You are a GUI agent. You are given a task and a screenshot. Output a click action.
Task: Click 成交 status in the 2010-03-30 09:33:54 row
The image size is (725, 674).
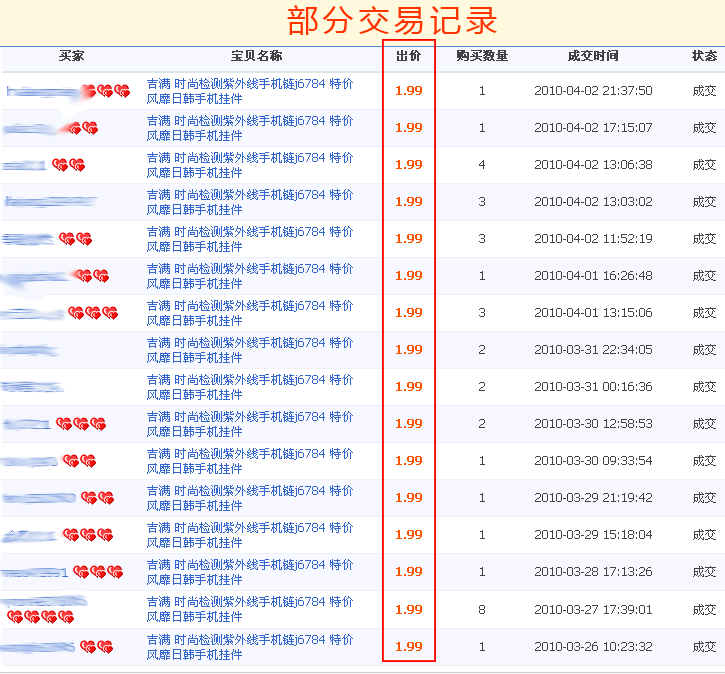tap(704, 460)
